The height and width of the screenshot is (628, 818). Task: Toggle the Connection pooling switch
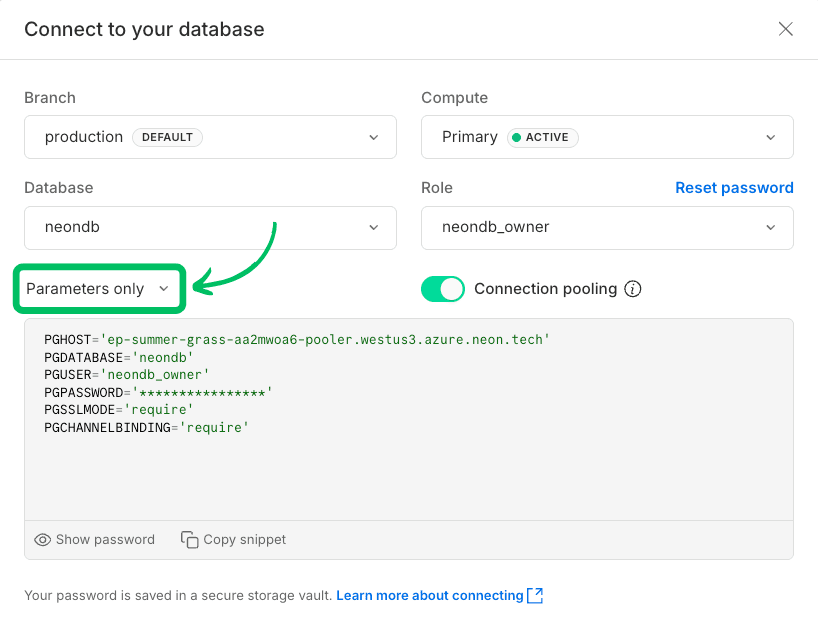(x=443, y=288)
